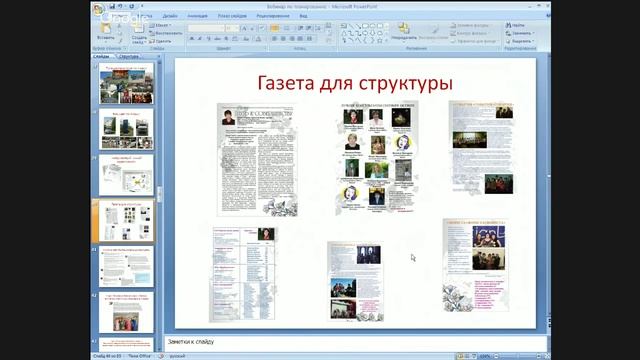Click the decrease indent icon
Viewport: 640px width, 360px height.
(300, 28)
